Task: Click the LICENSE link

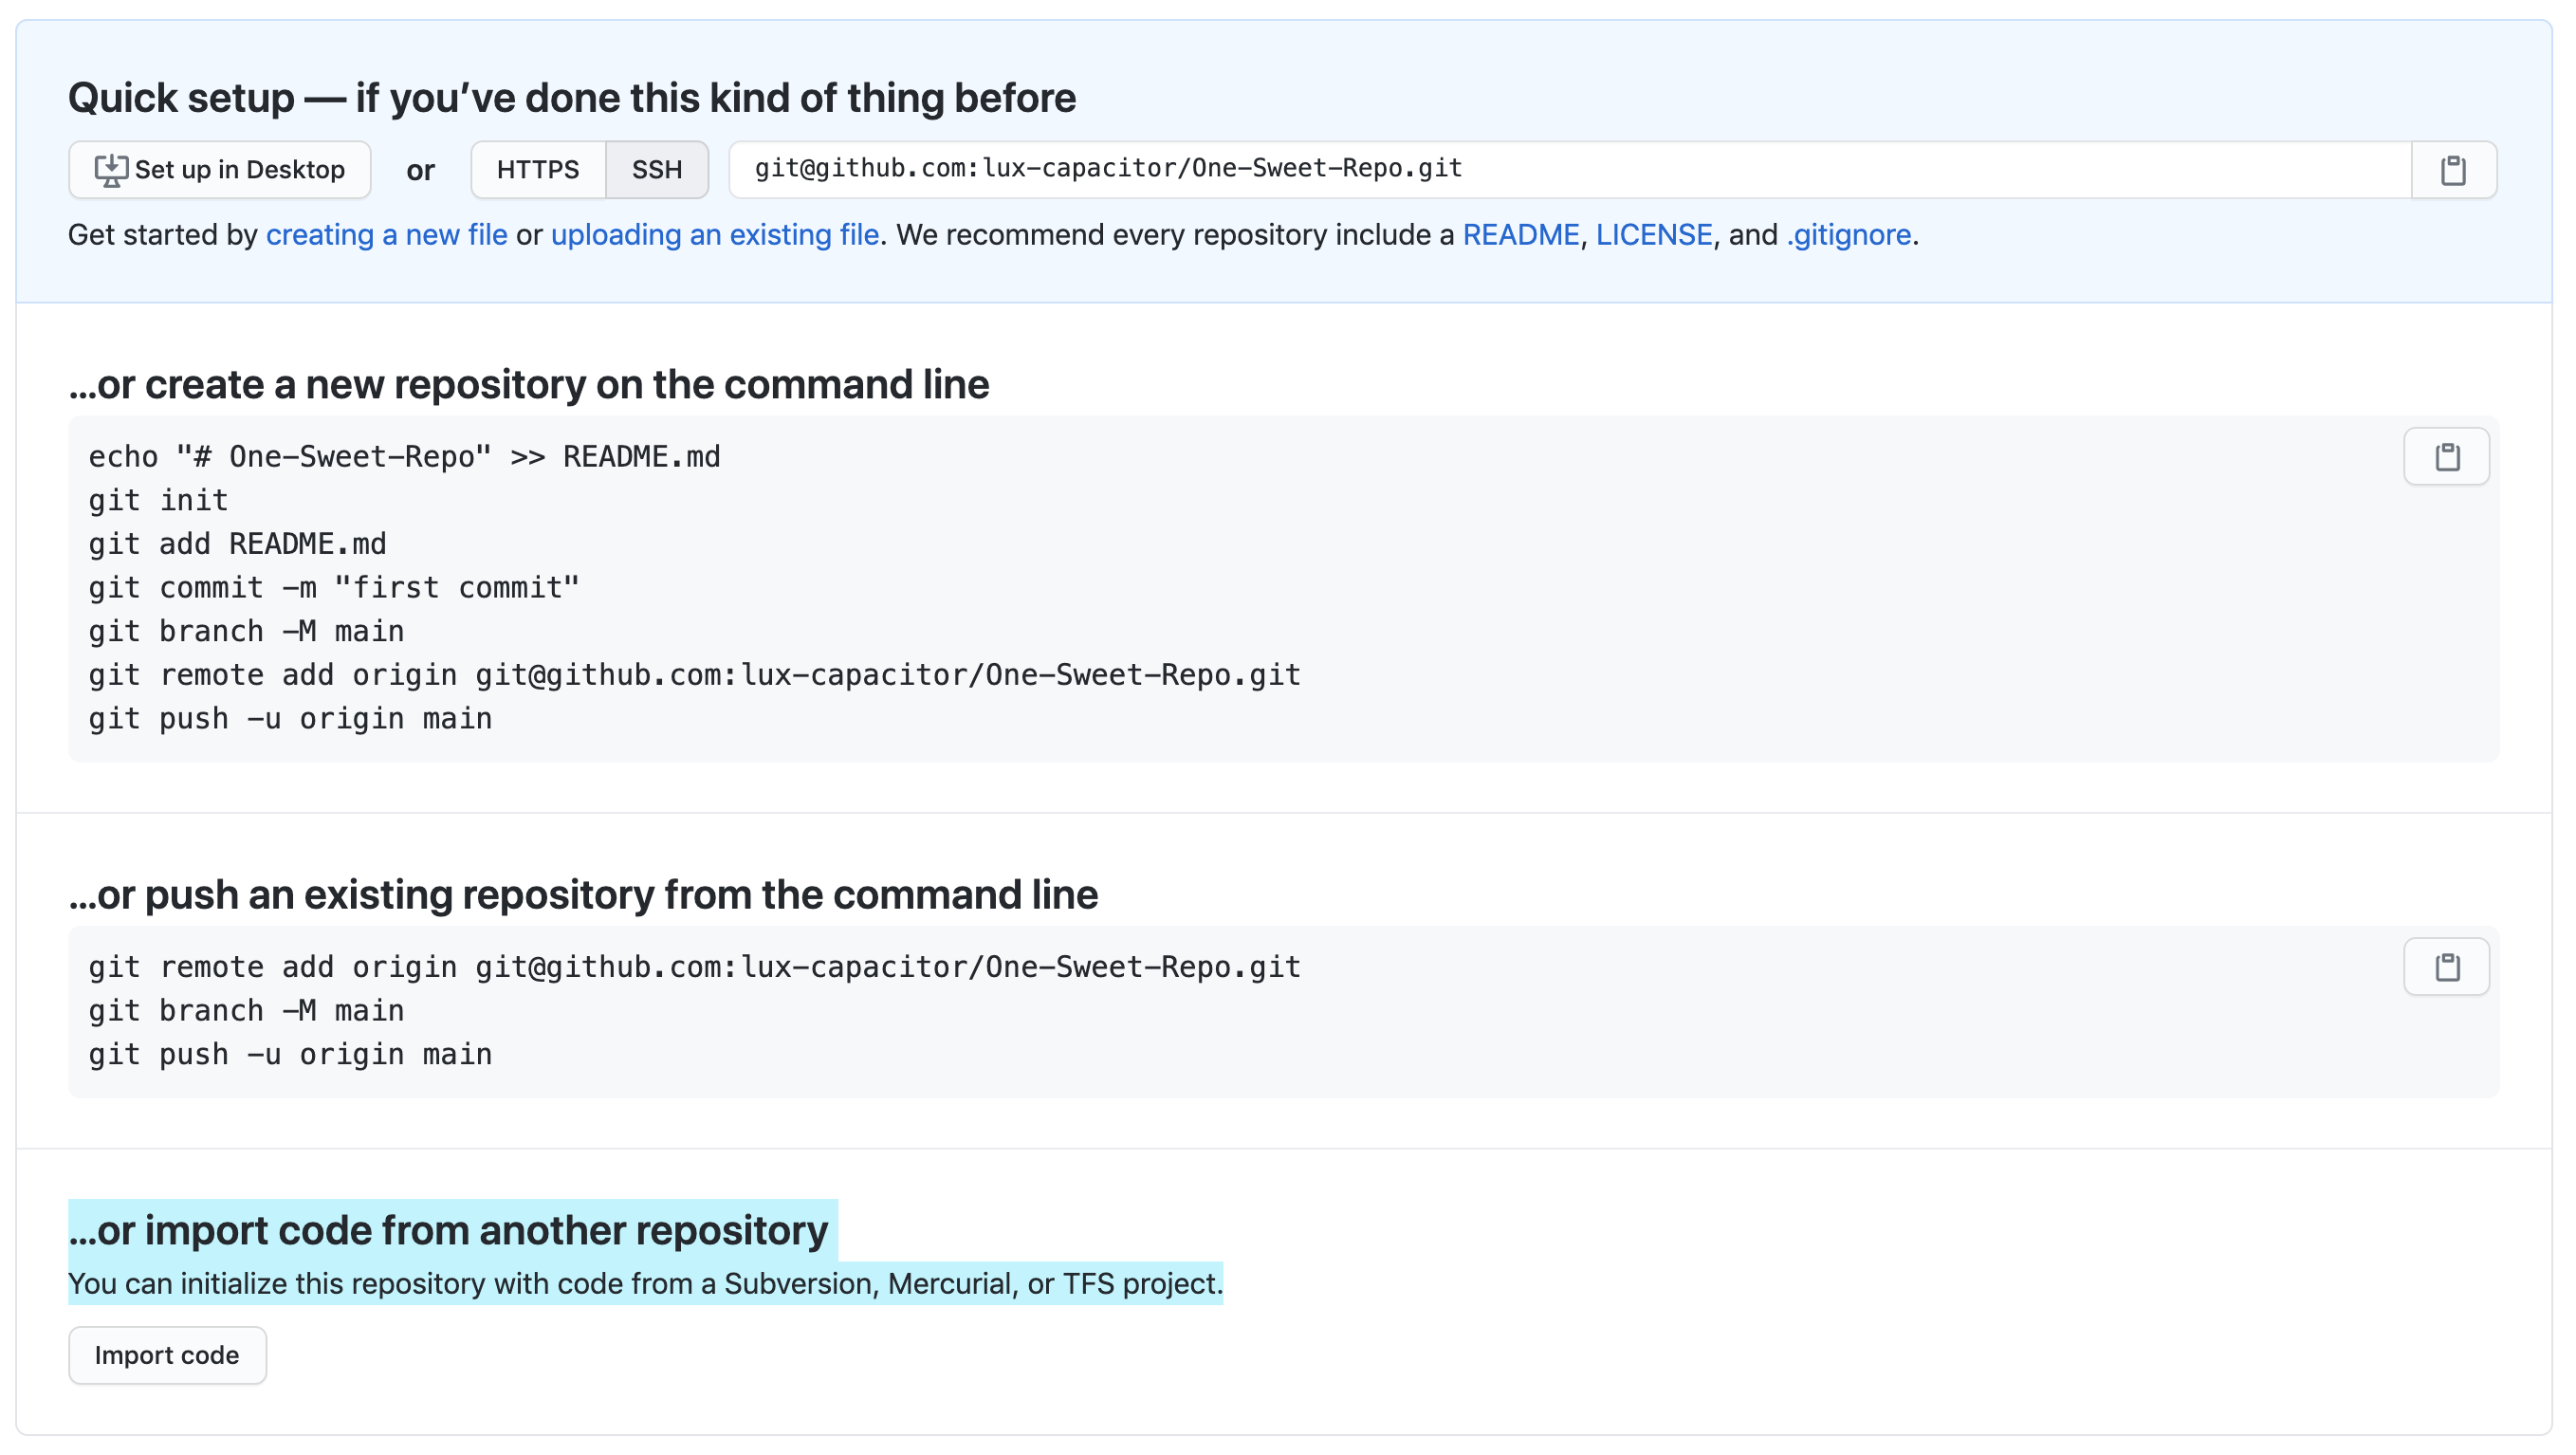Action: pyautogui.click(x=1653, y=235)
